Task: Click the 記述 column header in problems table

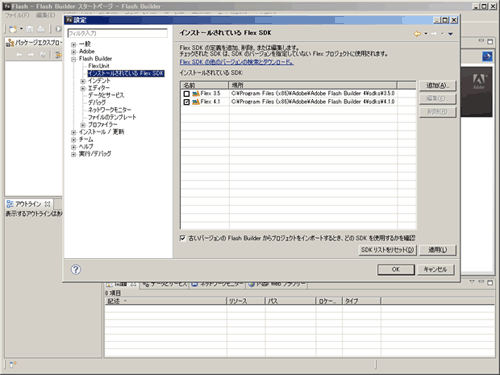Action: (x=166, y=301)
